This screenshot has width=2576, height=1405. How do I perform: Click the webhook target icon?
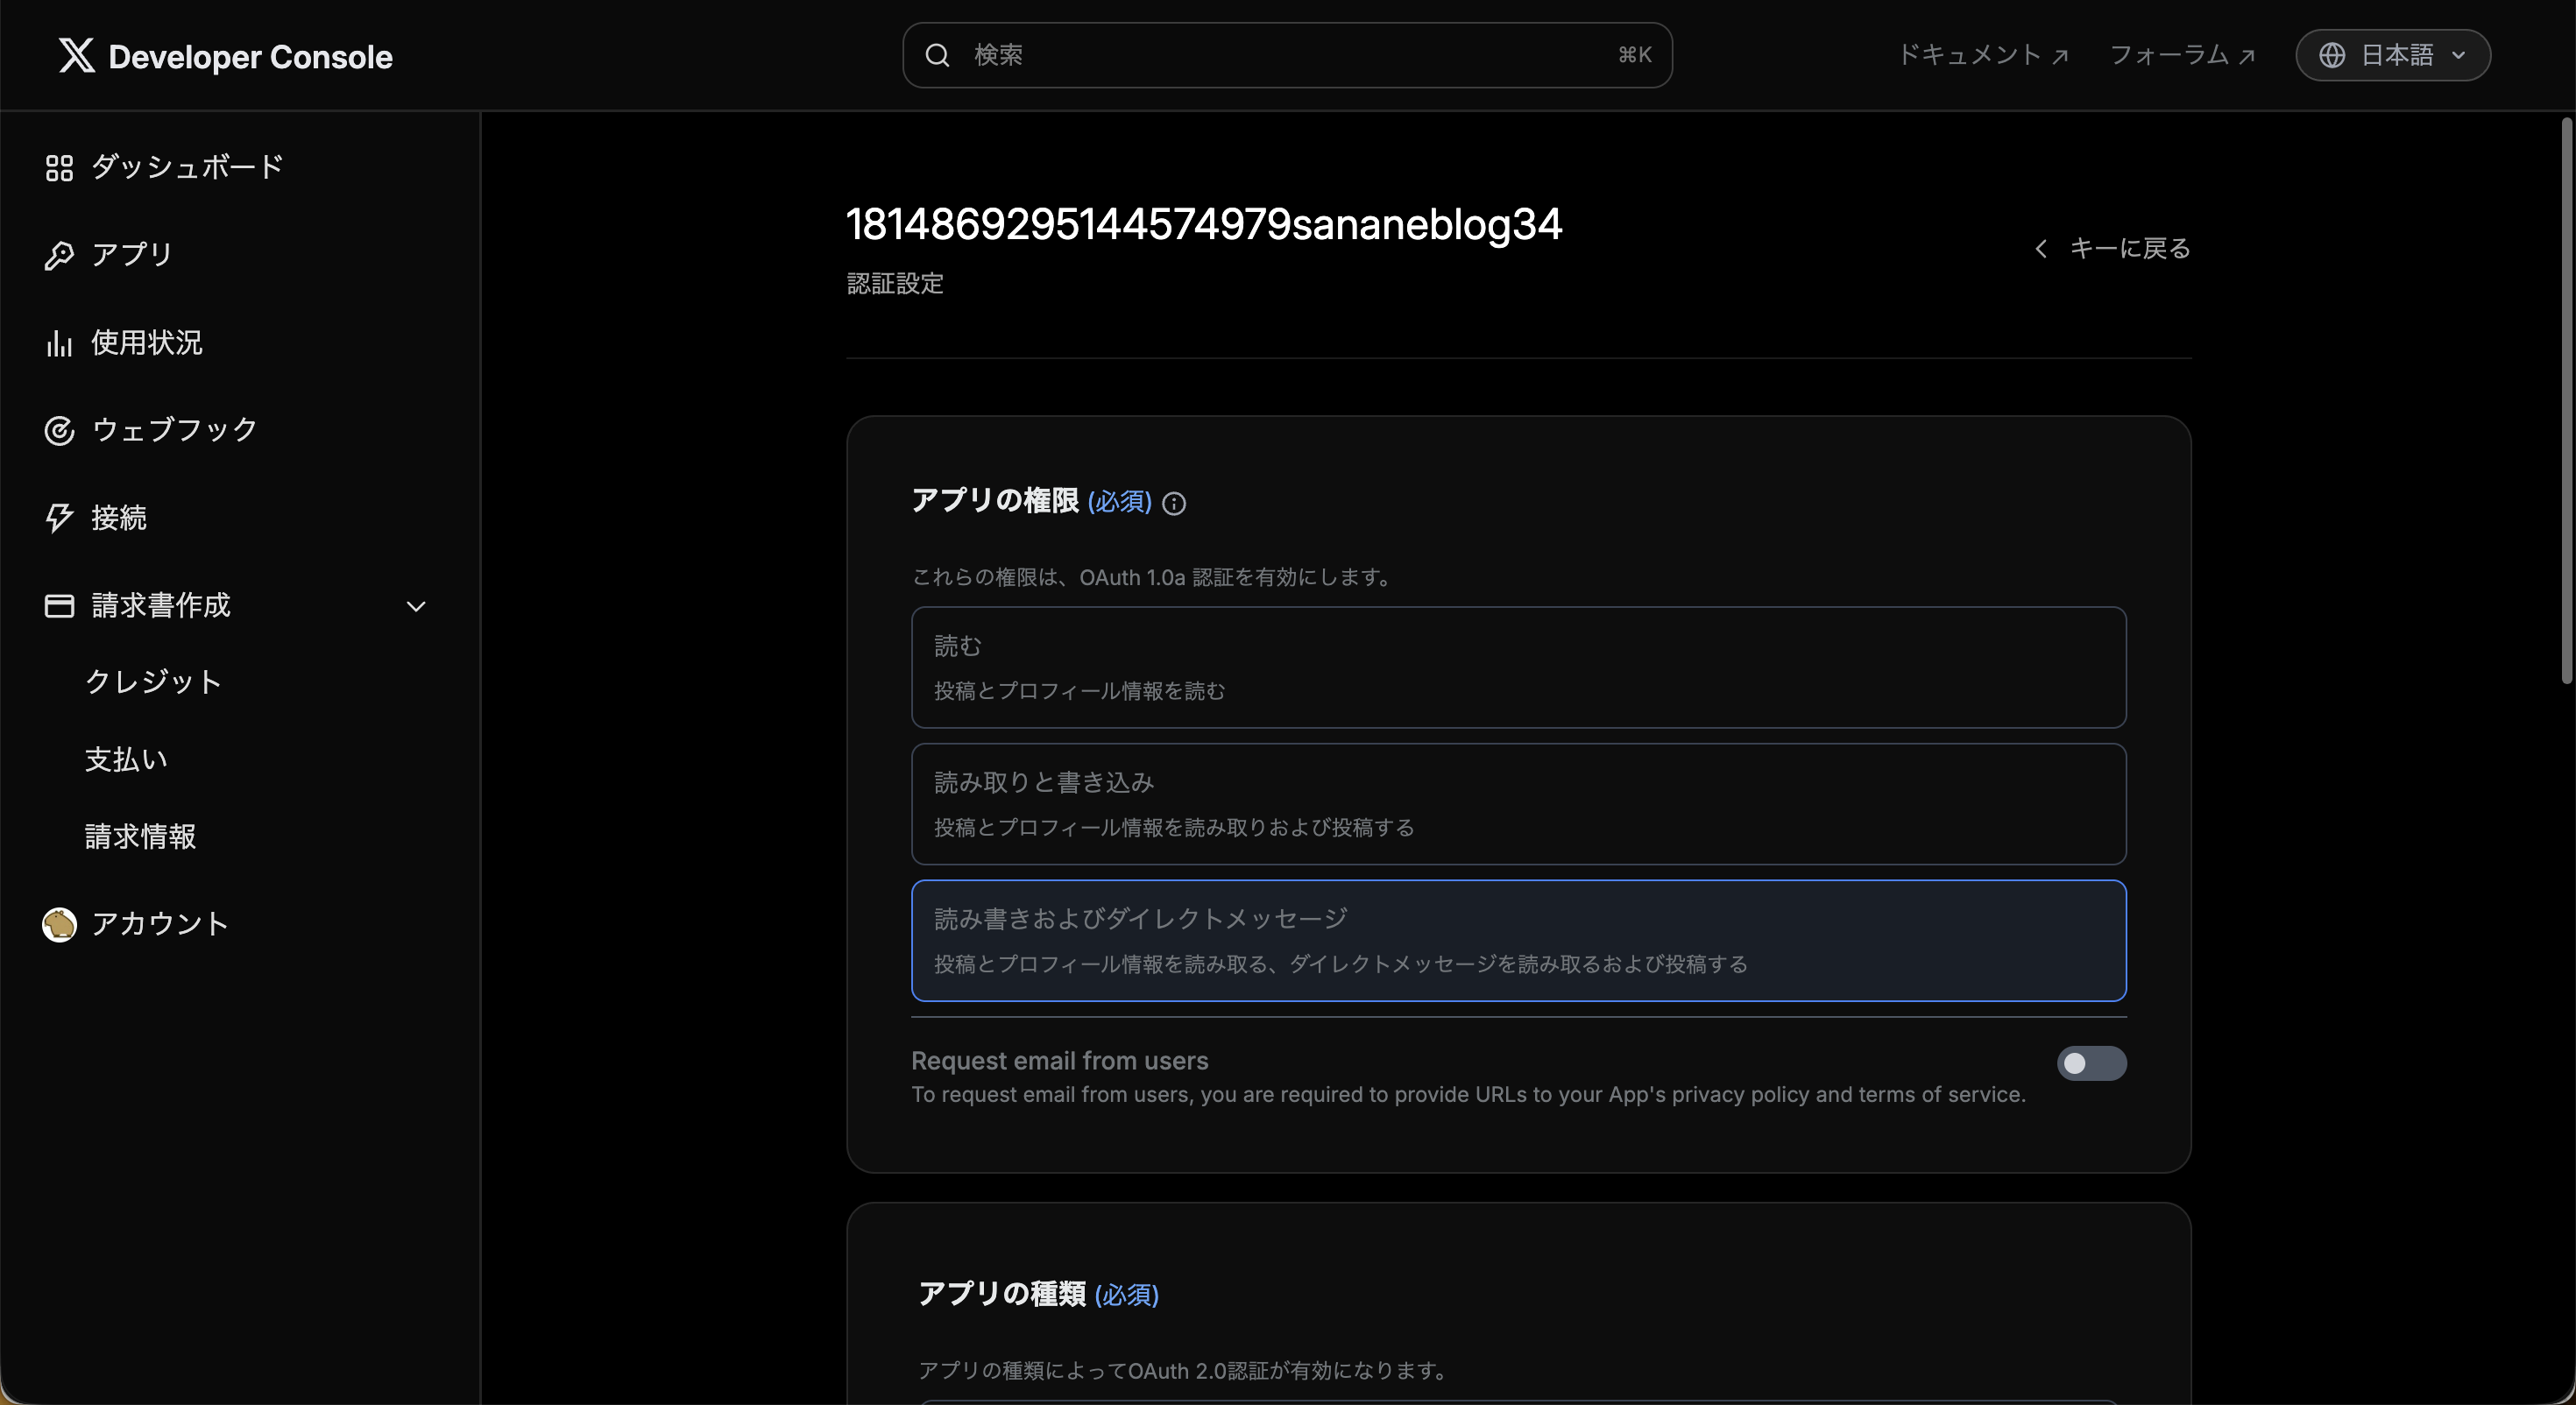click(x=59, y=431)
